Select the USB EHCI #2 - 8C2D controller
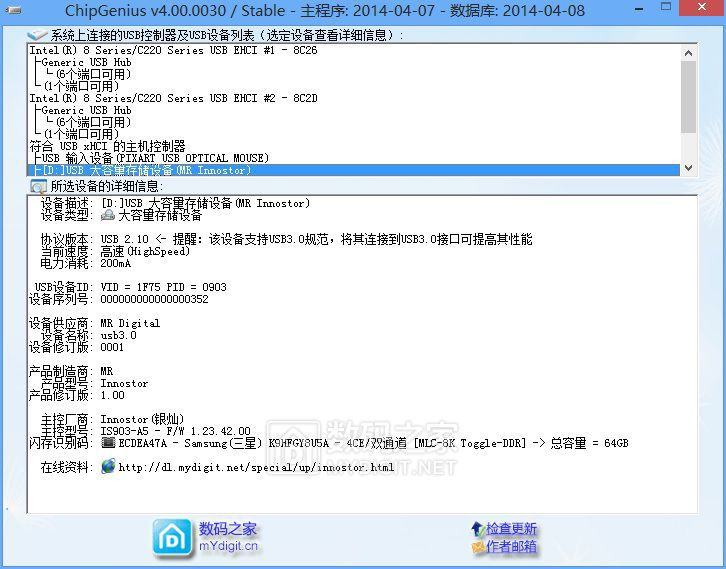The image size is (726, 569). 173,98
